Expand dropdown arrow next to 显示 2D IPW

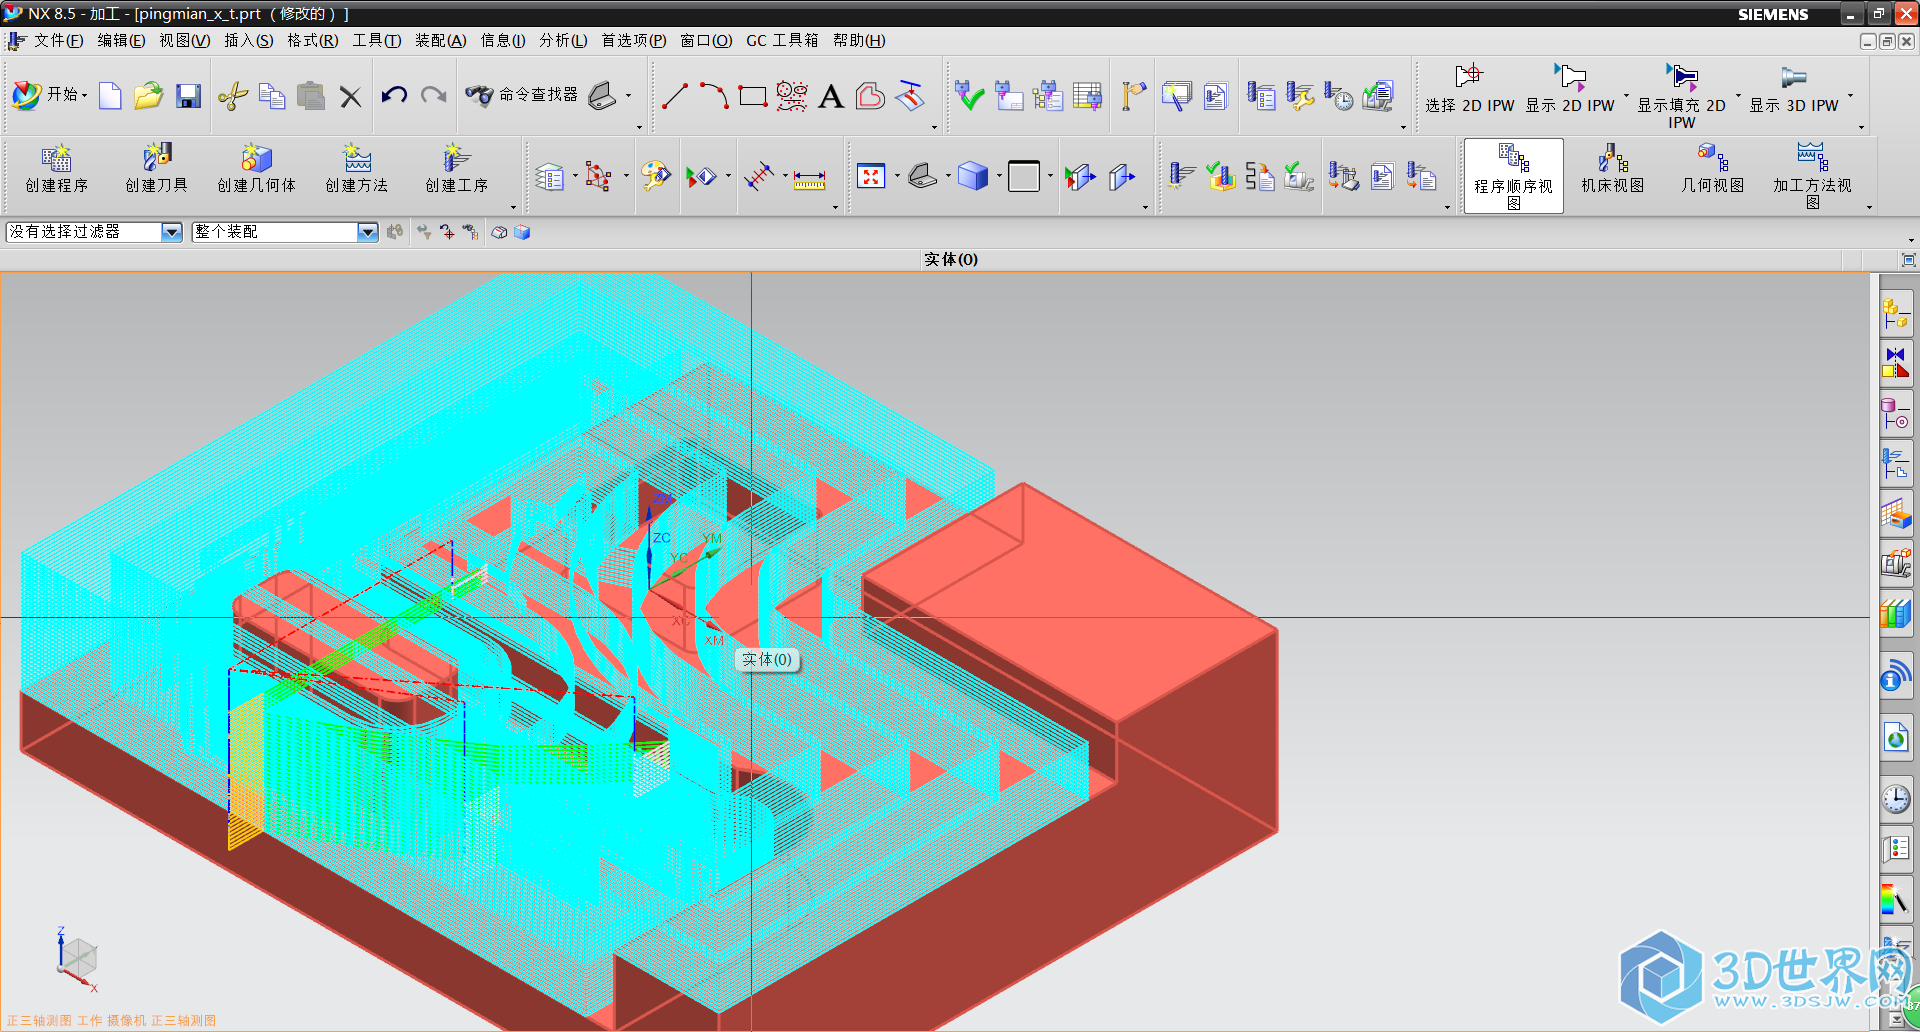1626,96
